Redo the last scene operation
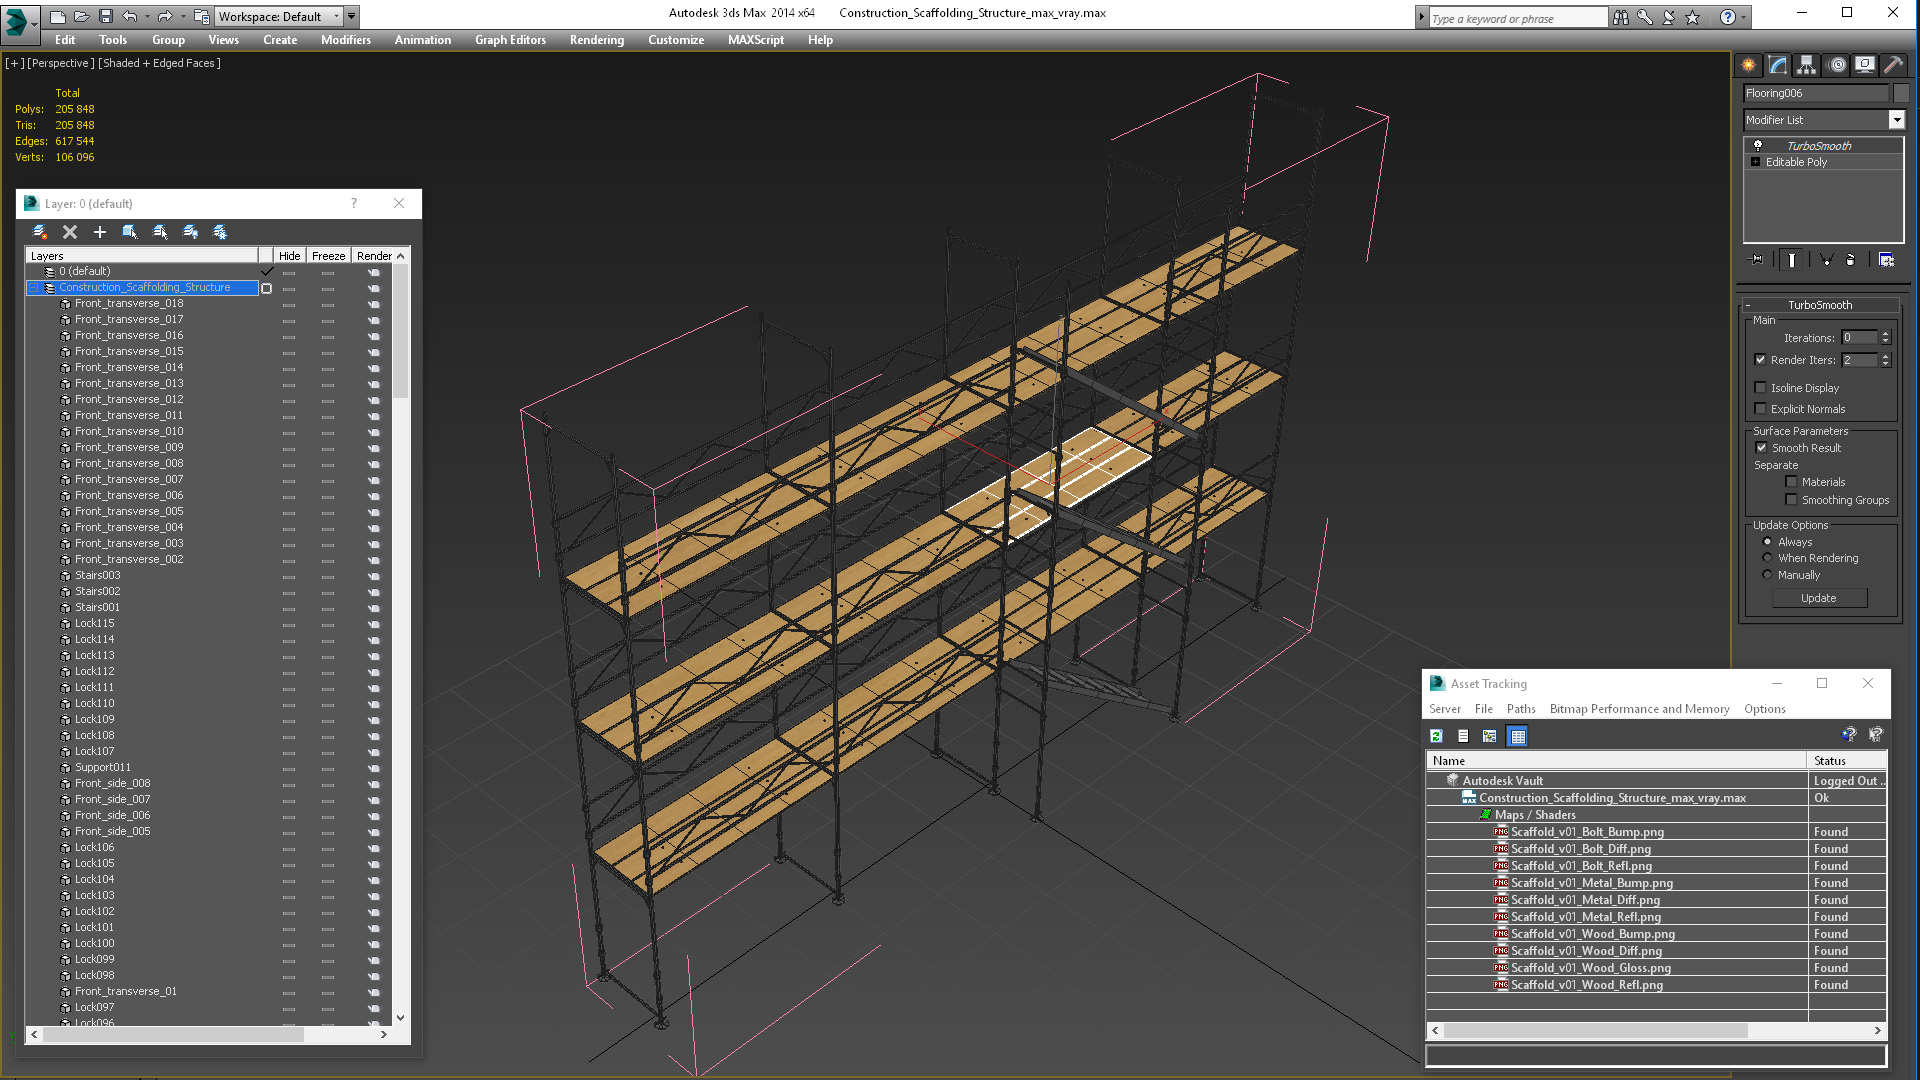The image size is (1920, 1080). point(165,16)
